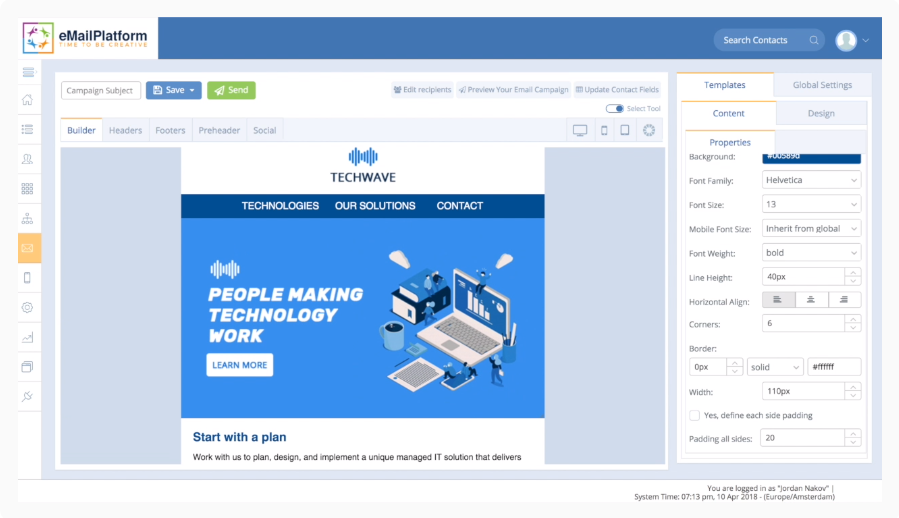Select the highlighted email envelope icon
899x518 pixels.
tap(29, 248)
